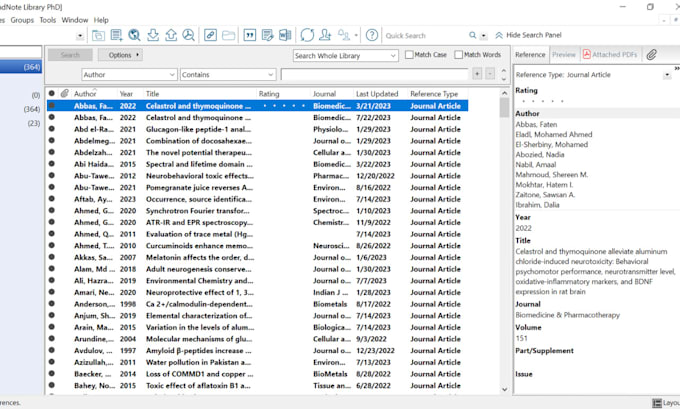This screenshot has height=409, width=680.
Task: Click the search rows up/down stepper
Action: click(503, 75)
